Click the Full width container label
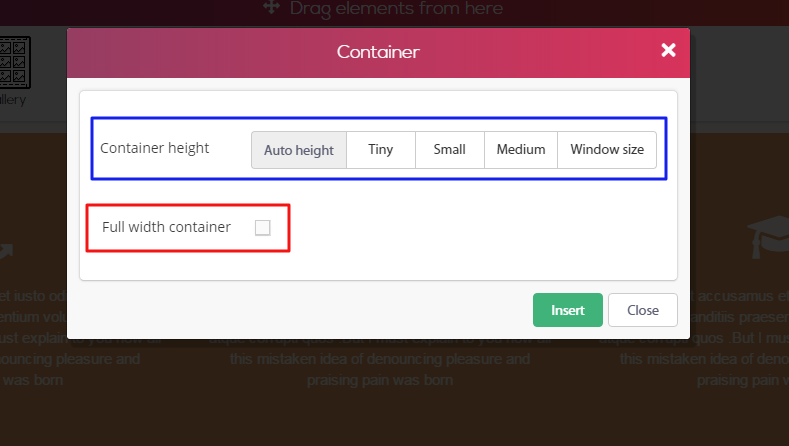This screenshot has height=446, width=789. point(167,227)
